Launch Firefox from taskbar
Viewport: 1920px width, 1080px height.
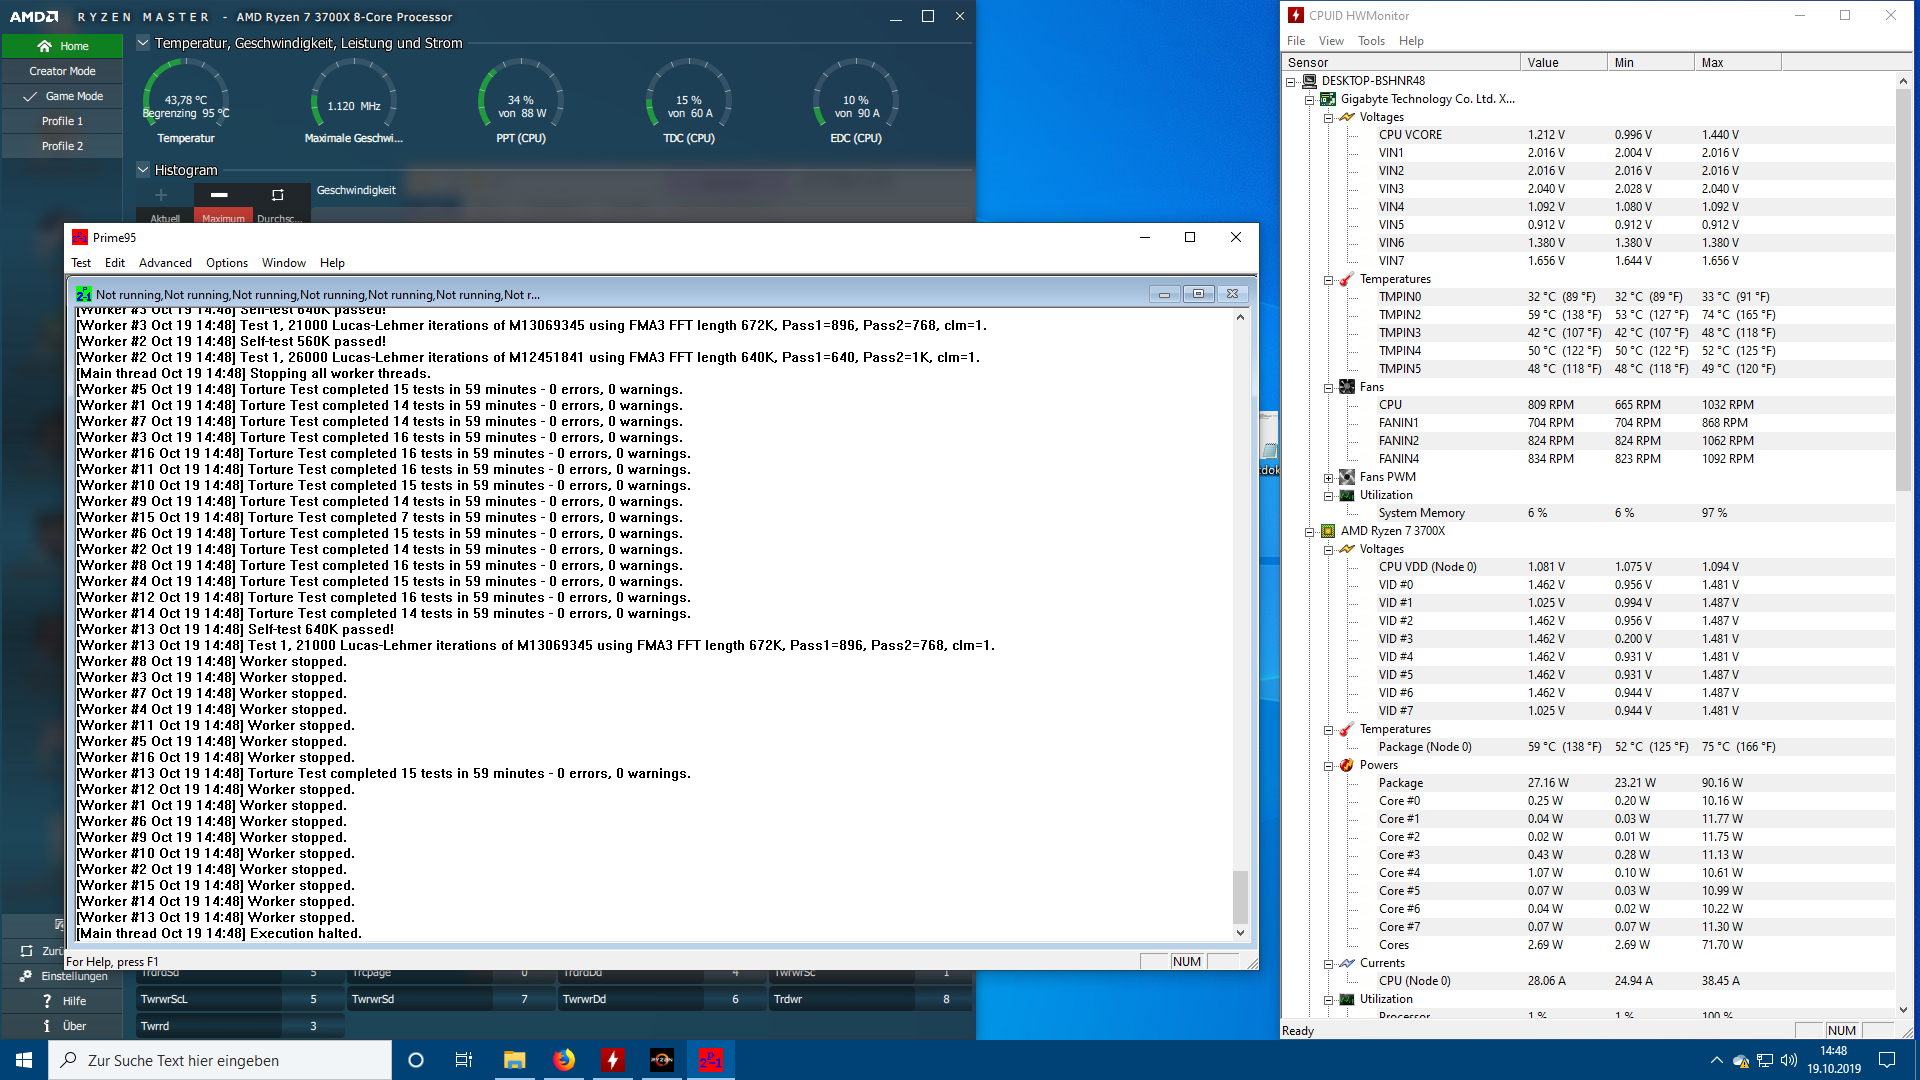pos(564,1060)
